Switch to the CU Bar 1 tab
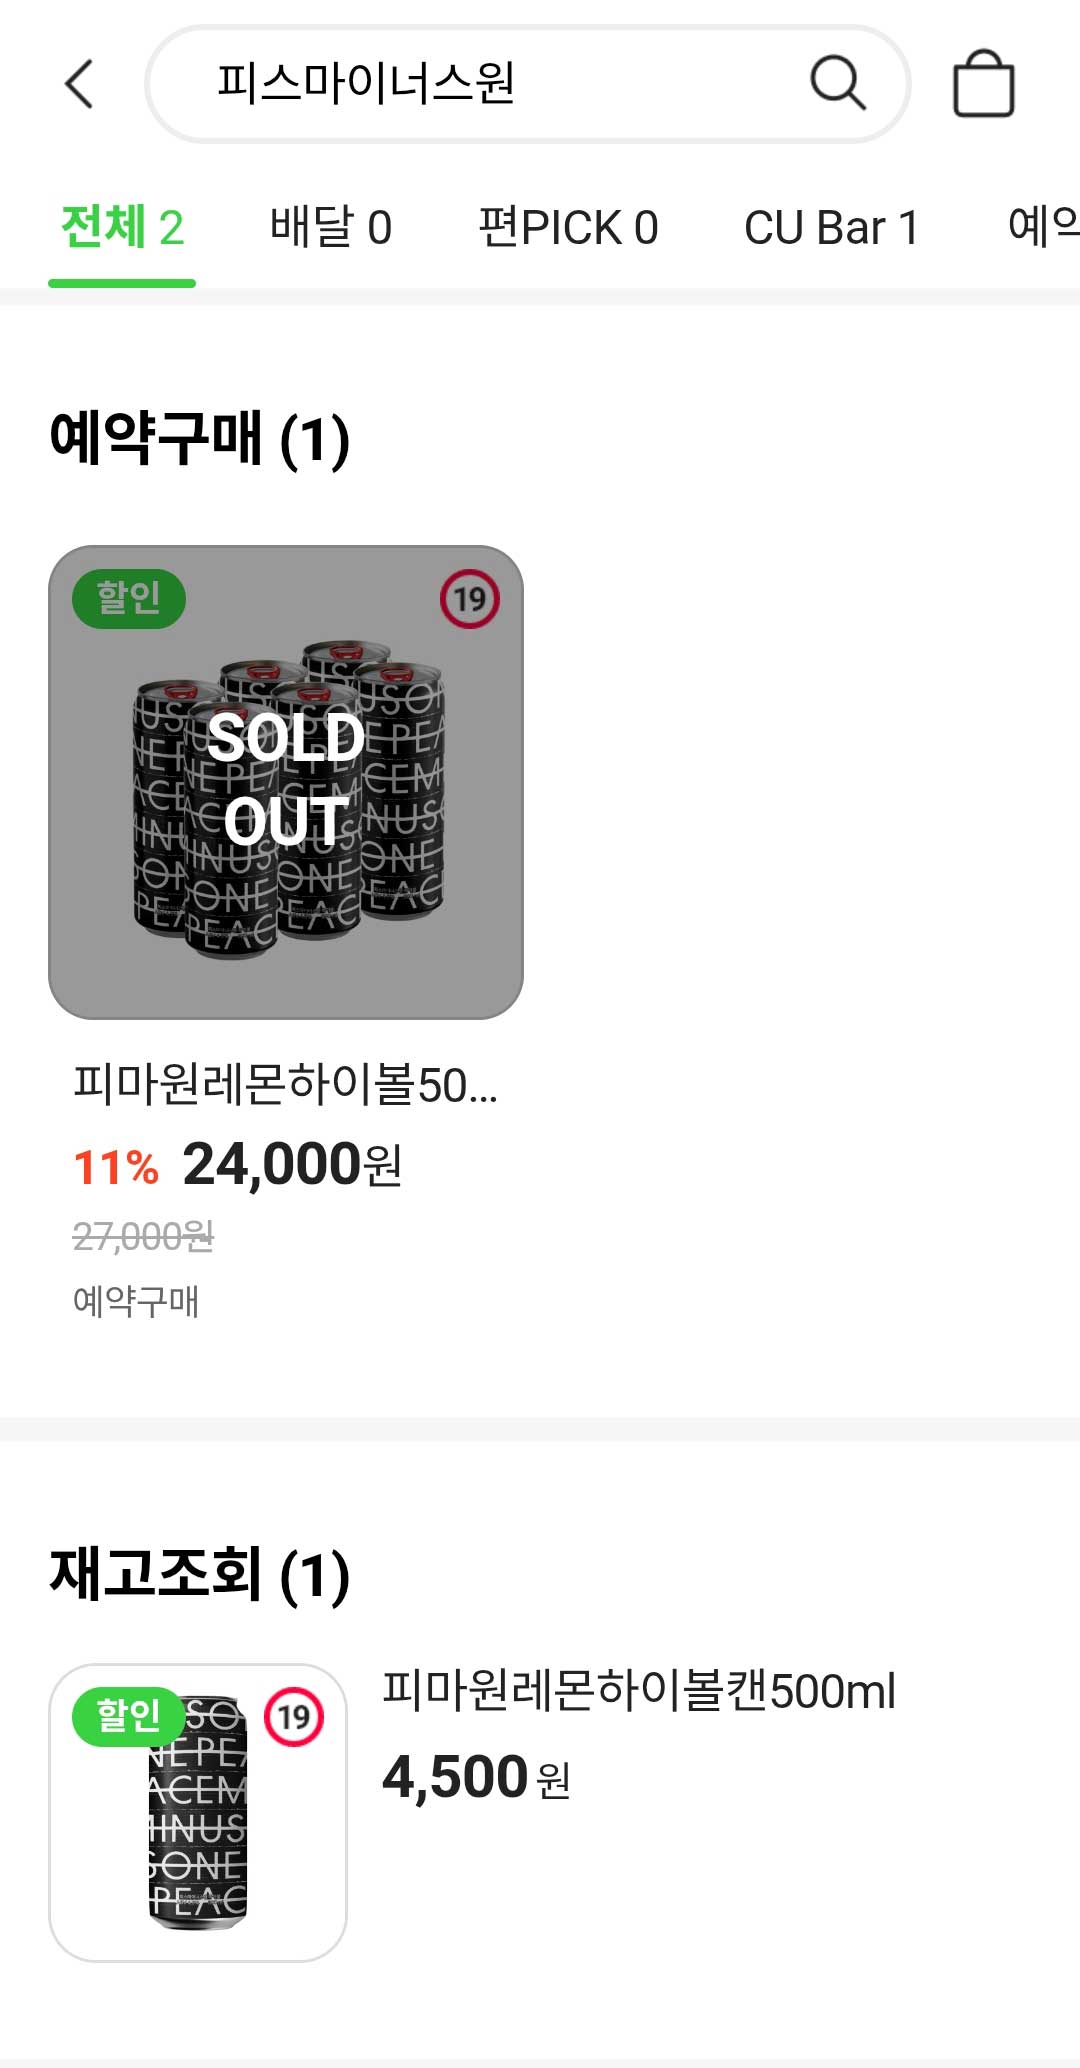Viewport: 1080px width, 2068px height. [834, 228]
